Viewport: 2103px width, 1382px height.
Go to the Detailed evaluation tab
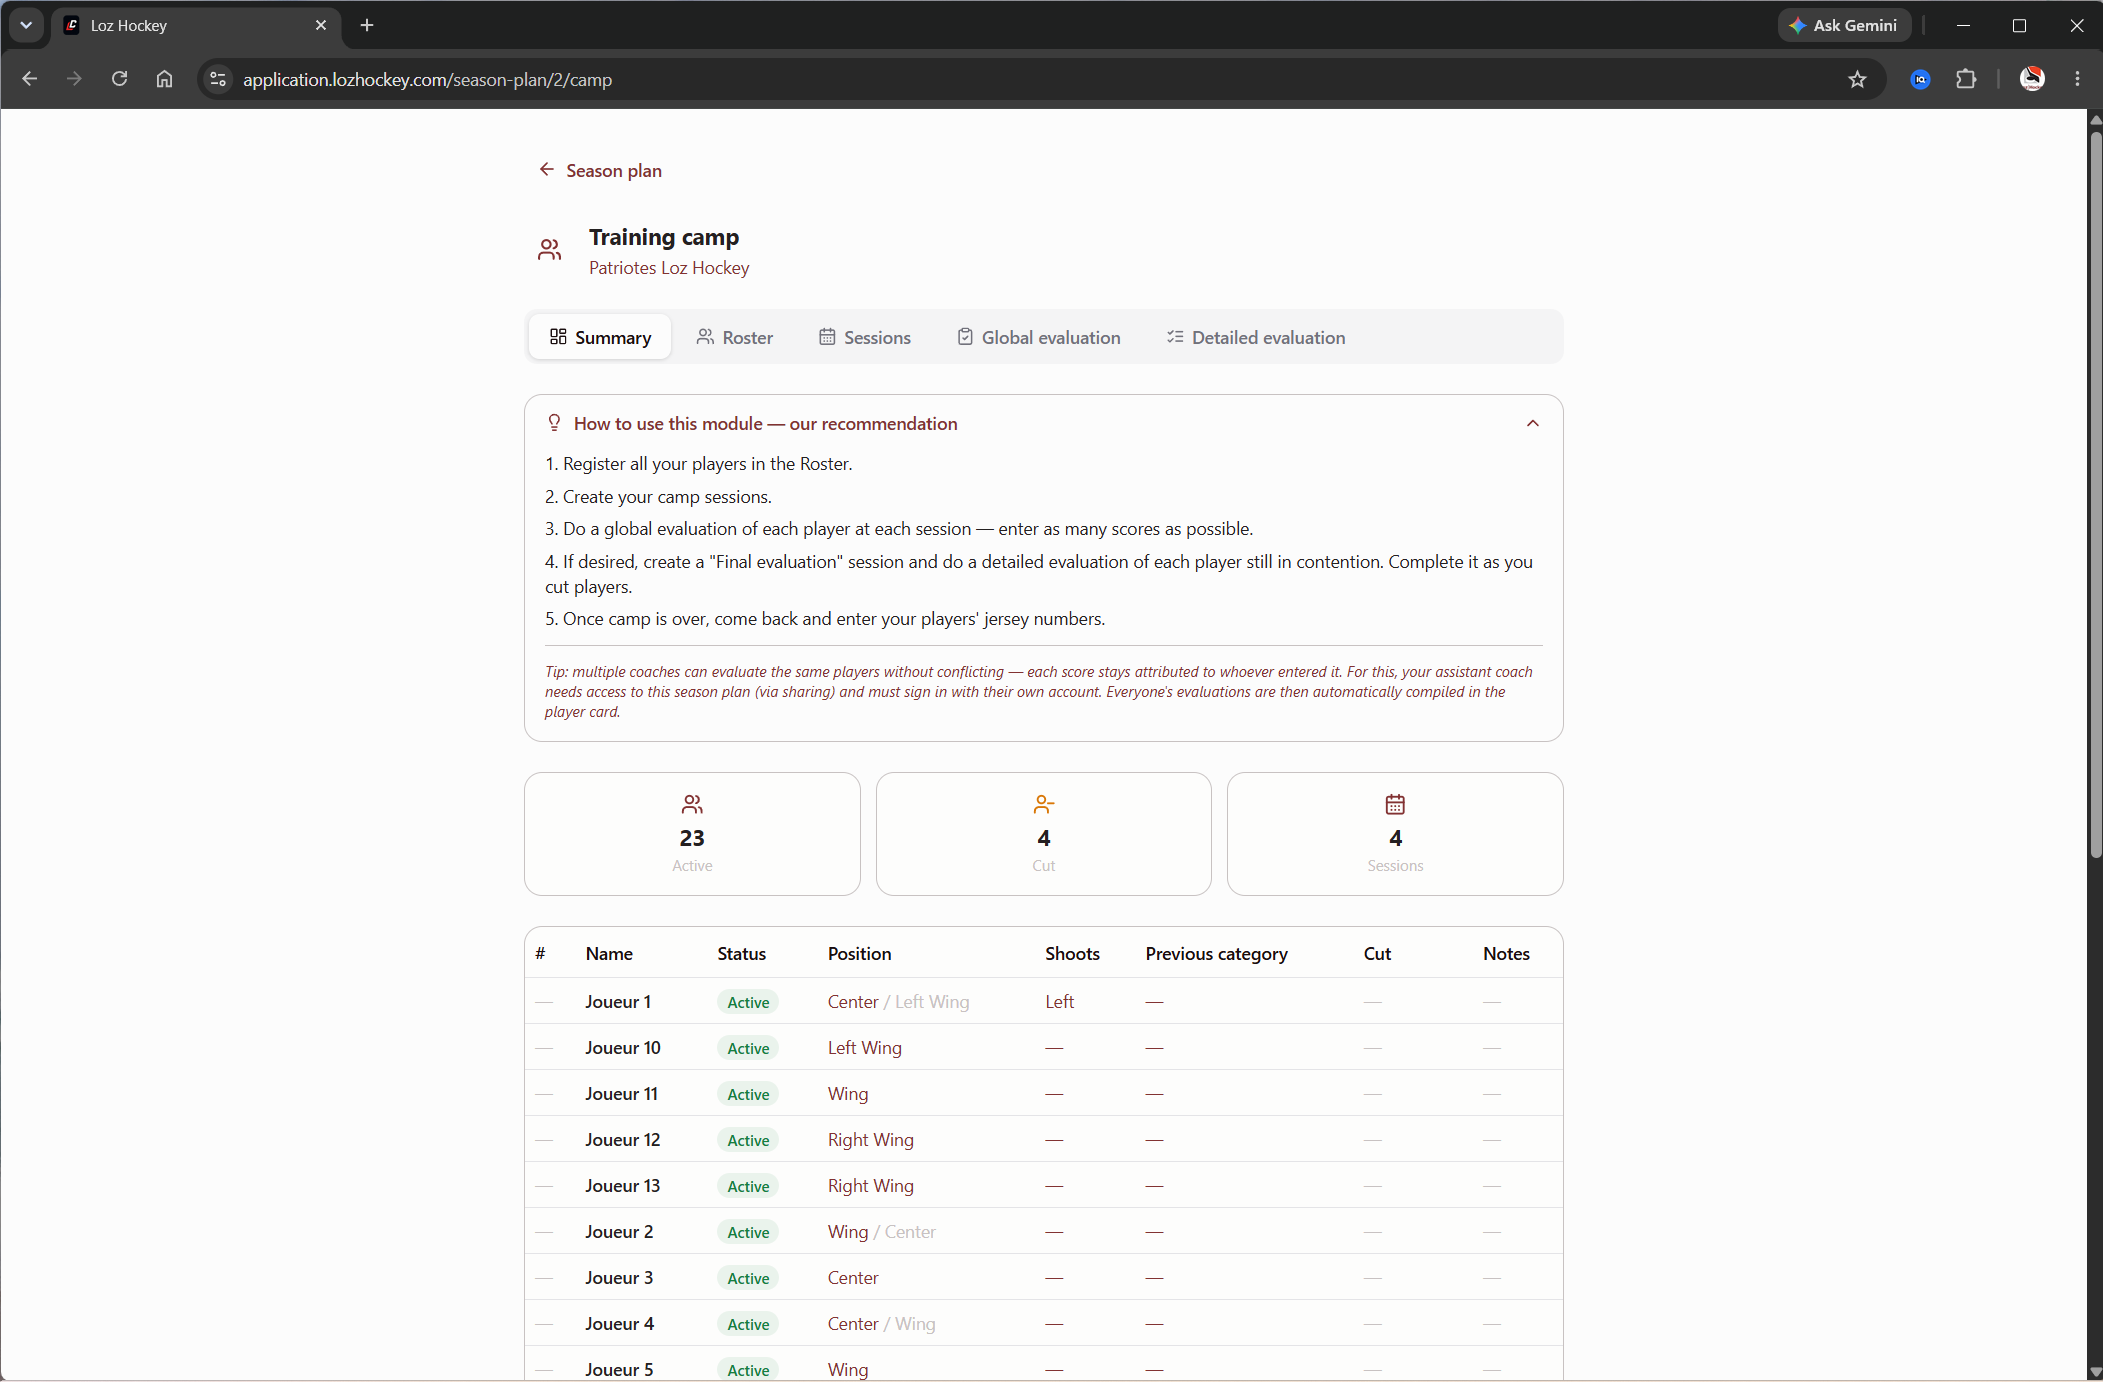(1256, 337)
